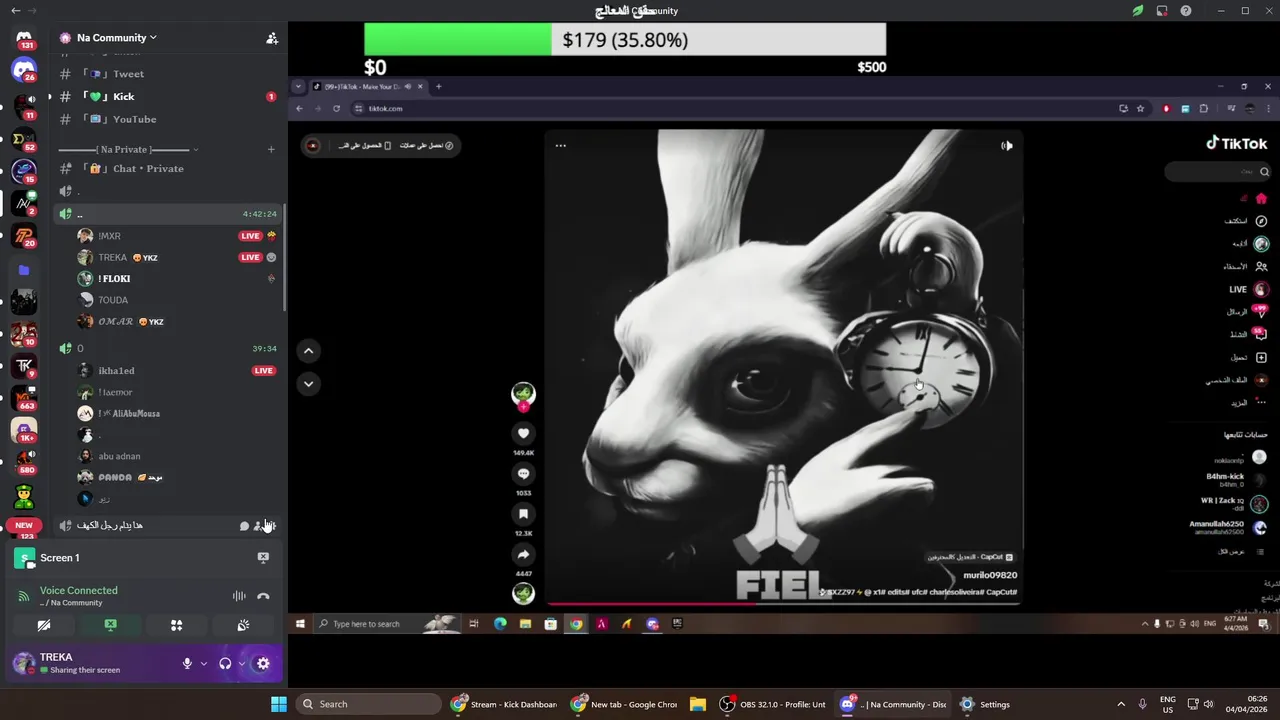The width and height of the screenshot is (1280, 720).
Task: Open Windows Start button on taskbar
Action: pos(279,704)
